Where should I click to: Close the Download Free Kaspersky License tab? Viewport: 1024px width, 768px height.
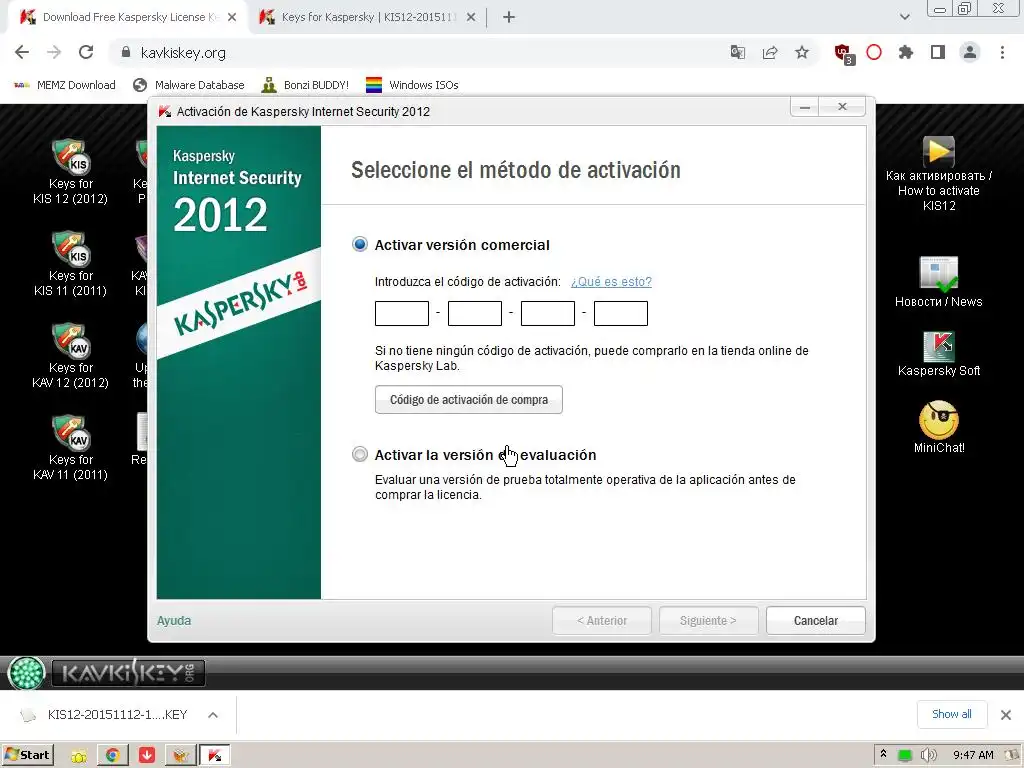232,18
